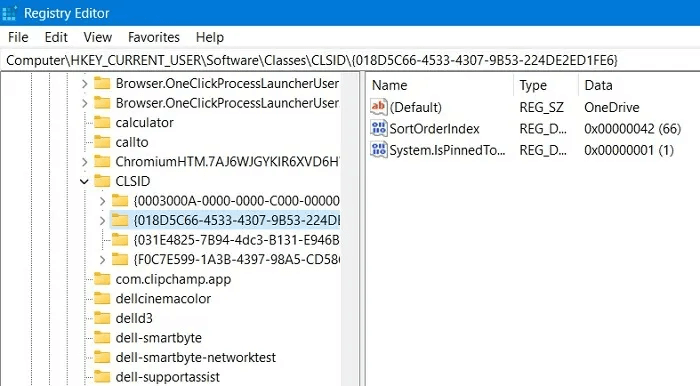Expand the first Browser.OneClickProcessLauncherUser key
The image size is (700, 386).
pos(84,83)
